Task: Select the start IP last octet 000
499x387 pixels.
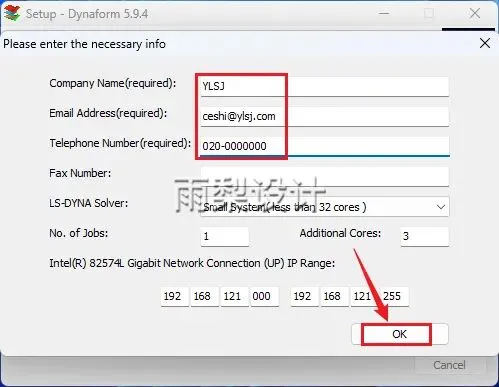Action: point(264,296)
